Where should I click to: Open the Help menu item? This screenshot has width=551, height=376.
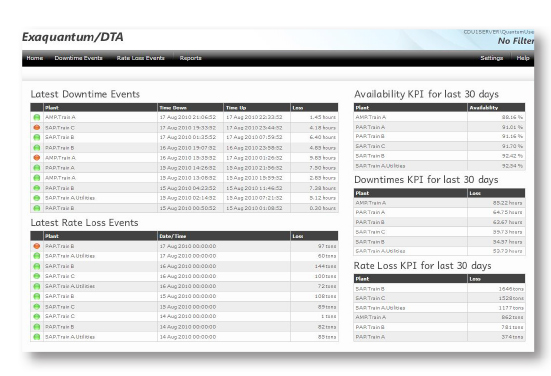(x=523, y=58)
